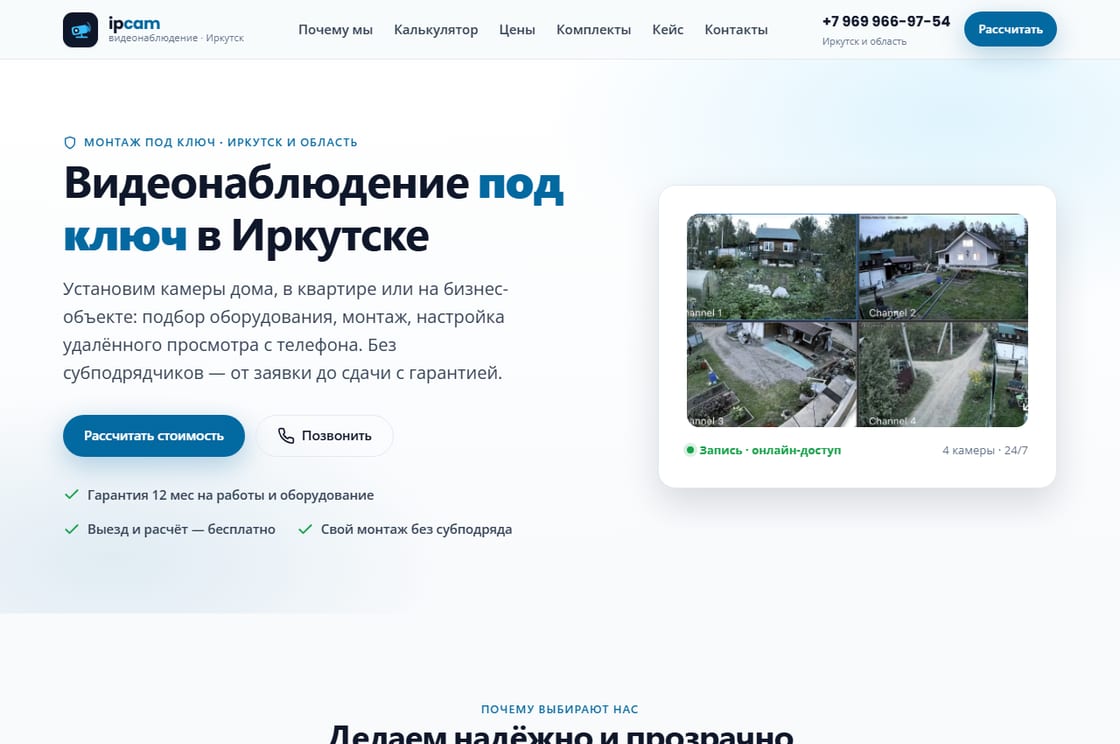
Task: Click the Рассчитать стоимость button
Action: [154, 436]
